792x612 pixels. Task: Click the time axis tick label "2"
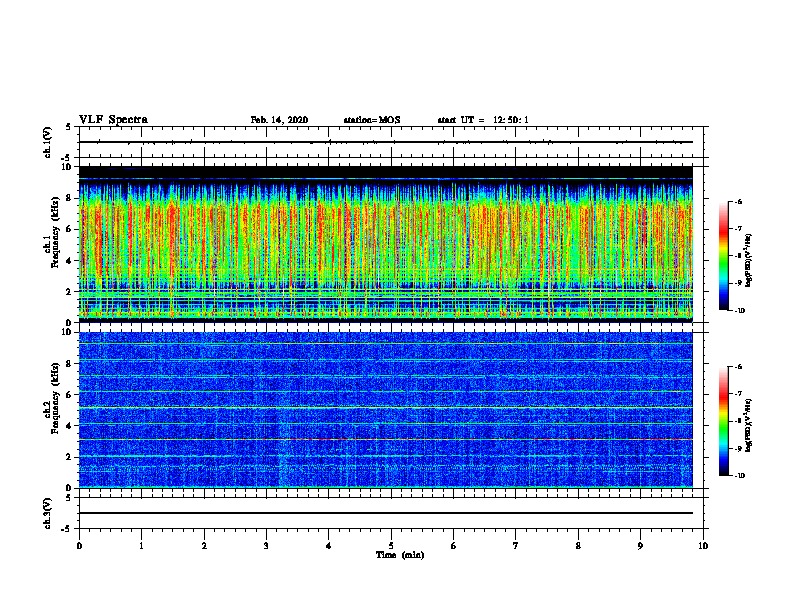(x=204, y=546)
